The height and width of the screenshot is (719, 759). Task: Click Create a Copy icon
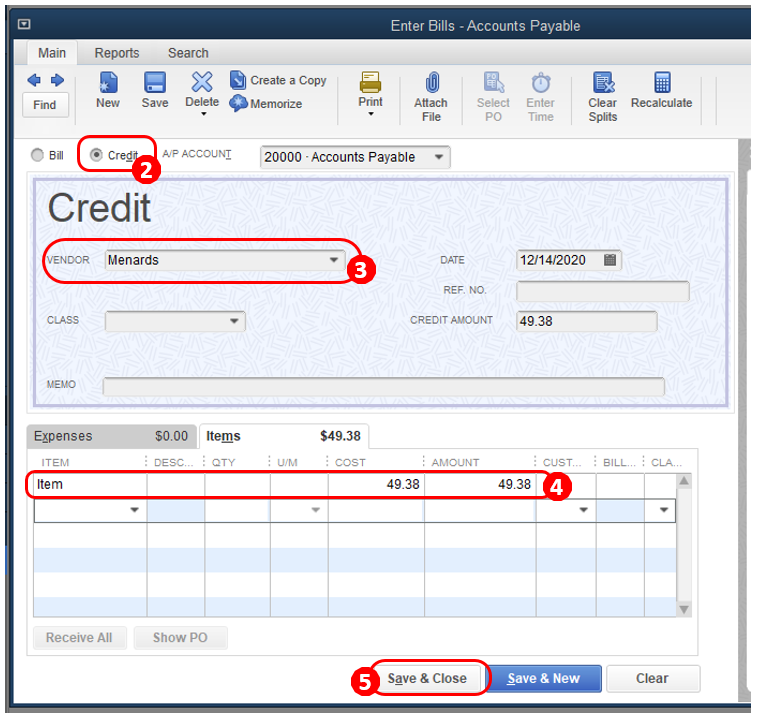(x=238, y=80)
